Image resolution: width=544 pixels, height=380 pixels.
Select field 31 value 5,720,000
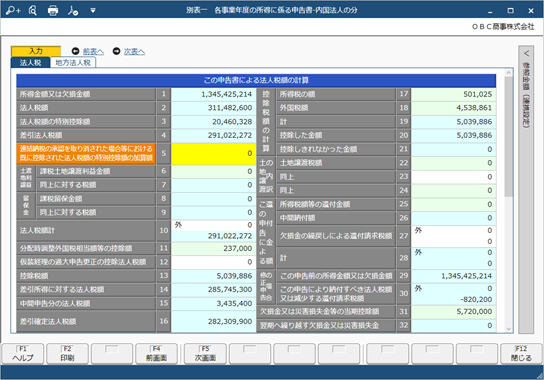453,312
